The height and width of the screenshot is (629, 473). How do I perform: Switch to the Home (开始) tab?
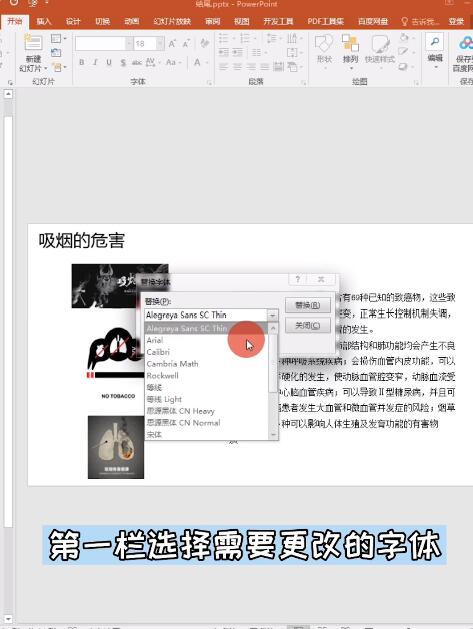tap(15, 21)
